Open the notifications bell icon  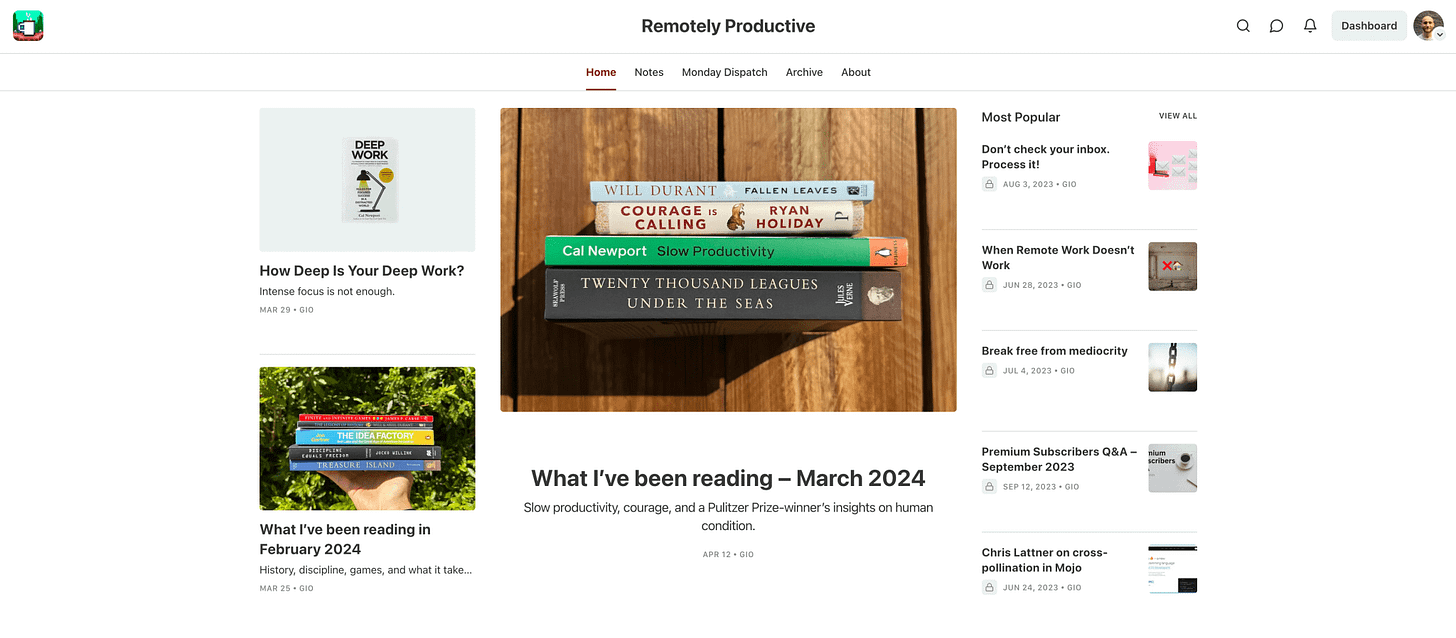[1310, 26]
